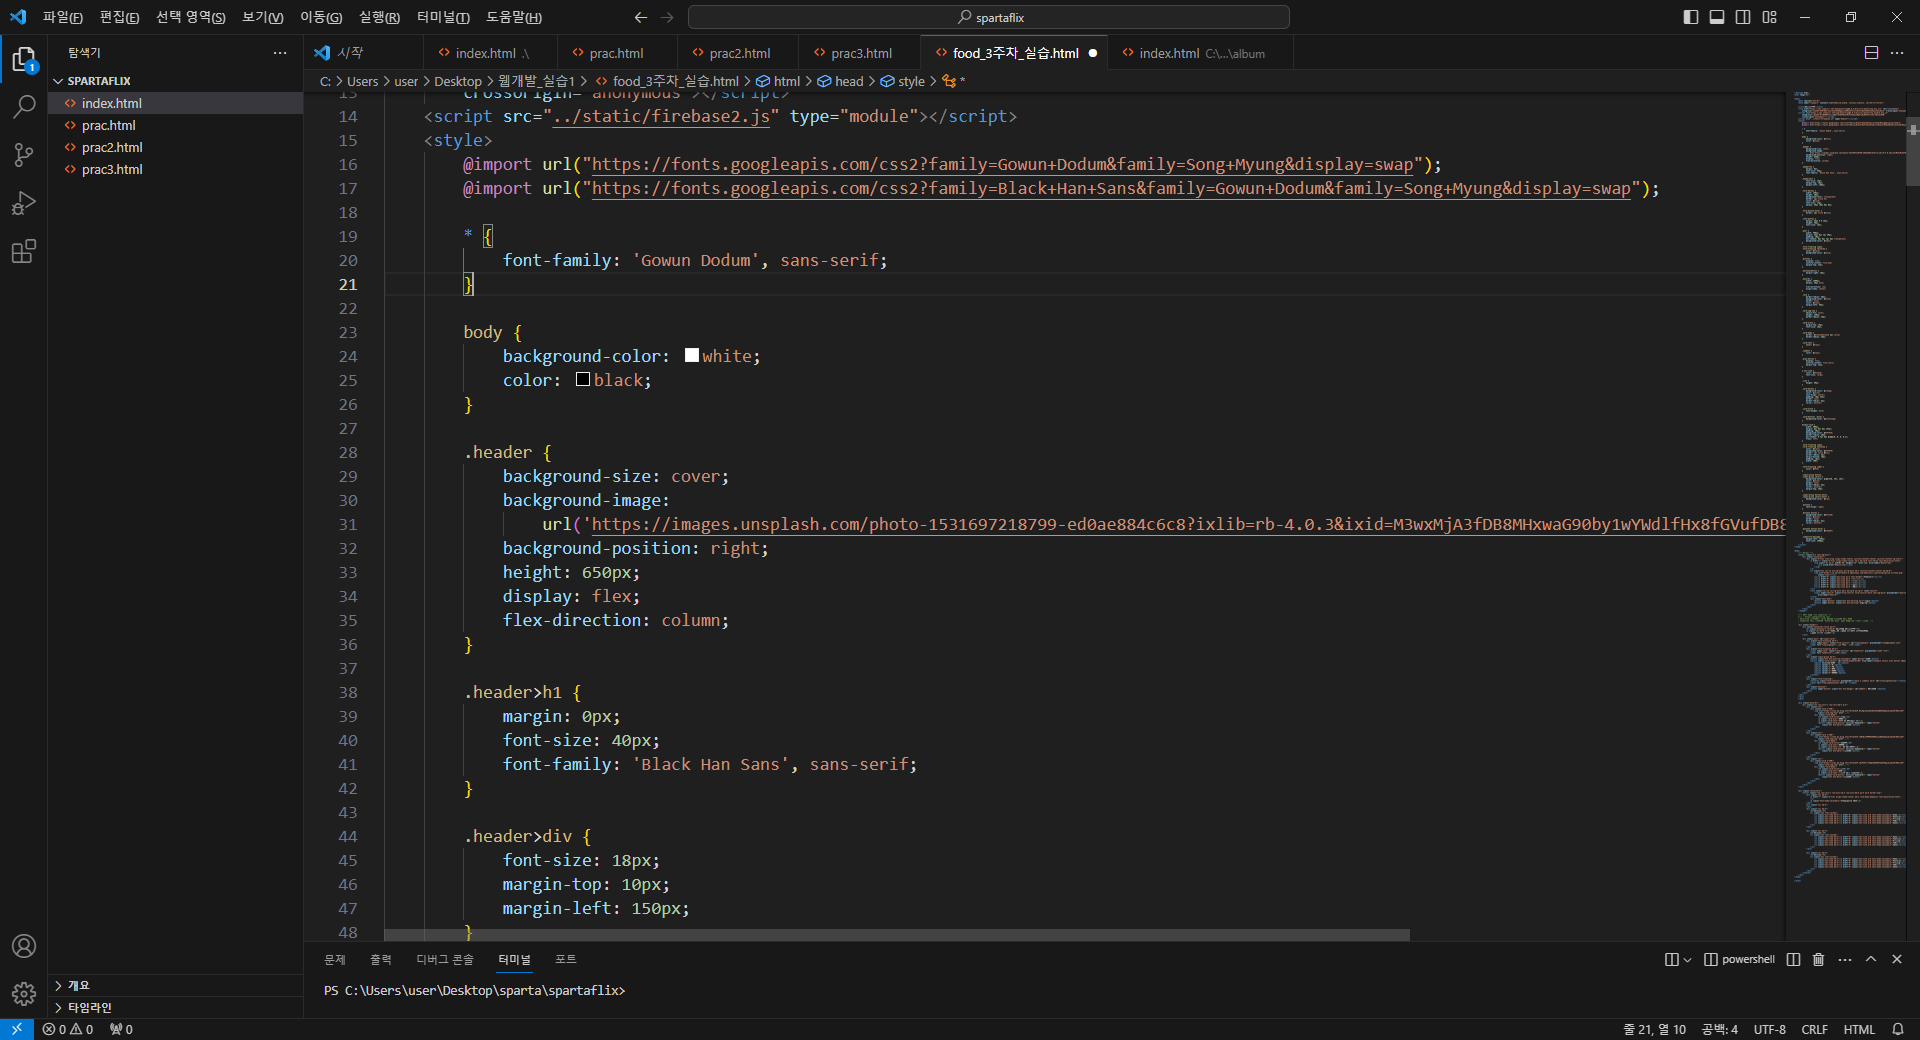Change indentation setting 공백: 4
The height and width of the screenshot is (1040, 1920).
point(1720,1029)
